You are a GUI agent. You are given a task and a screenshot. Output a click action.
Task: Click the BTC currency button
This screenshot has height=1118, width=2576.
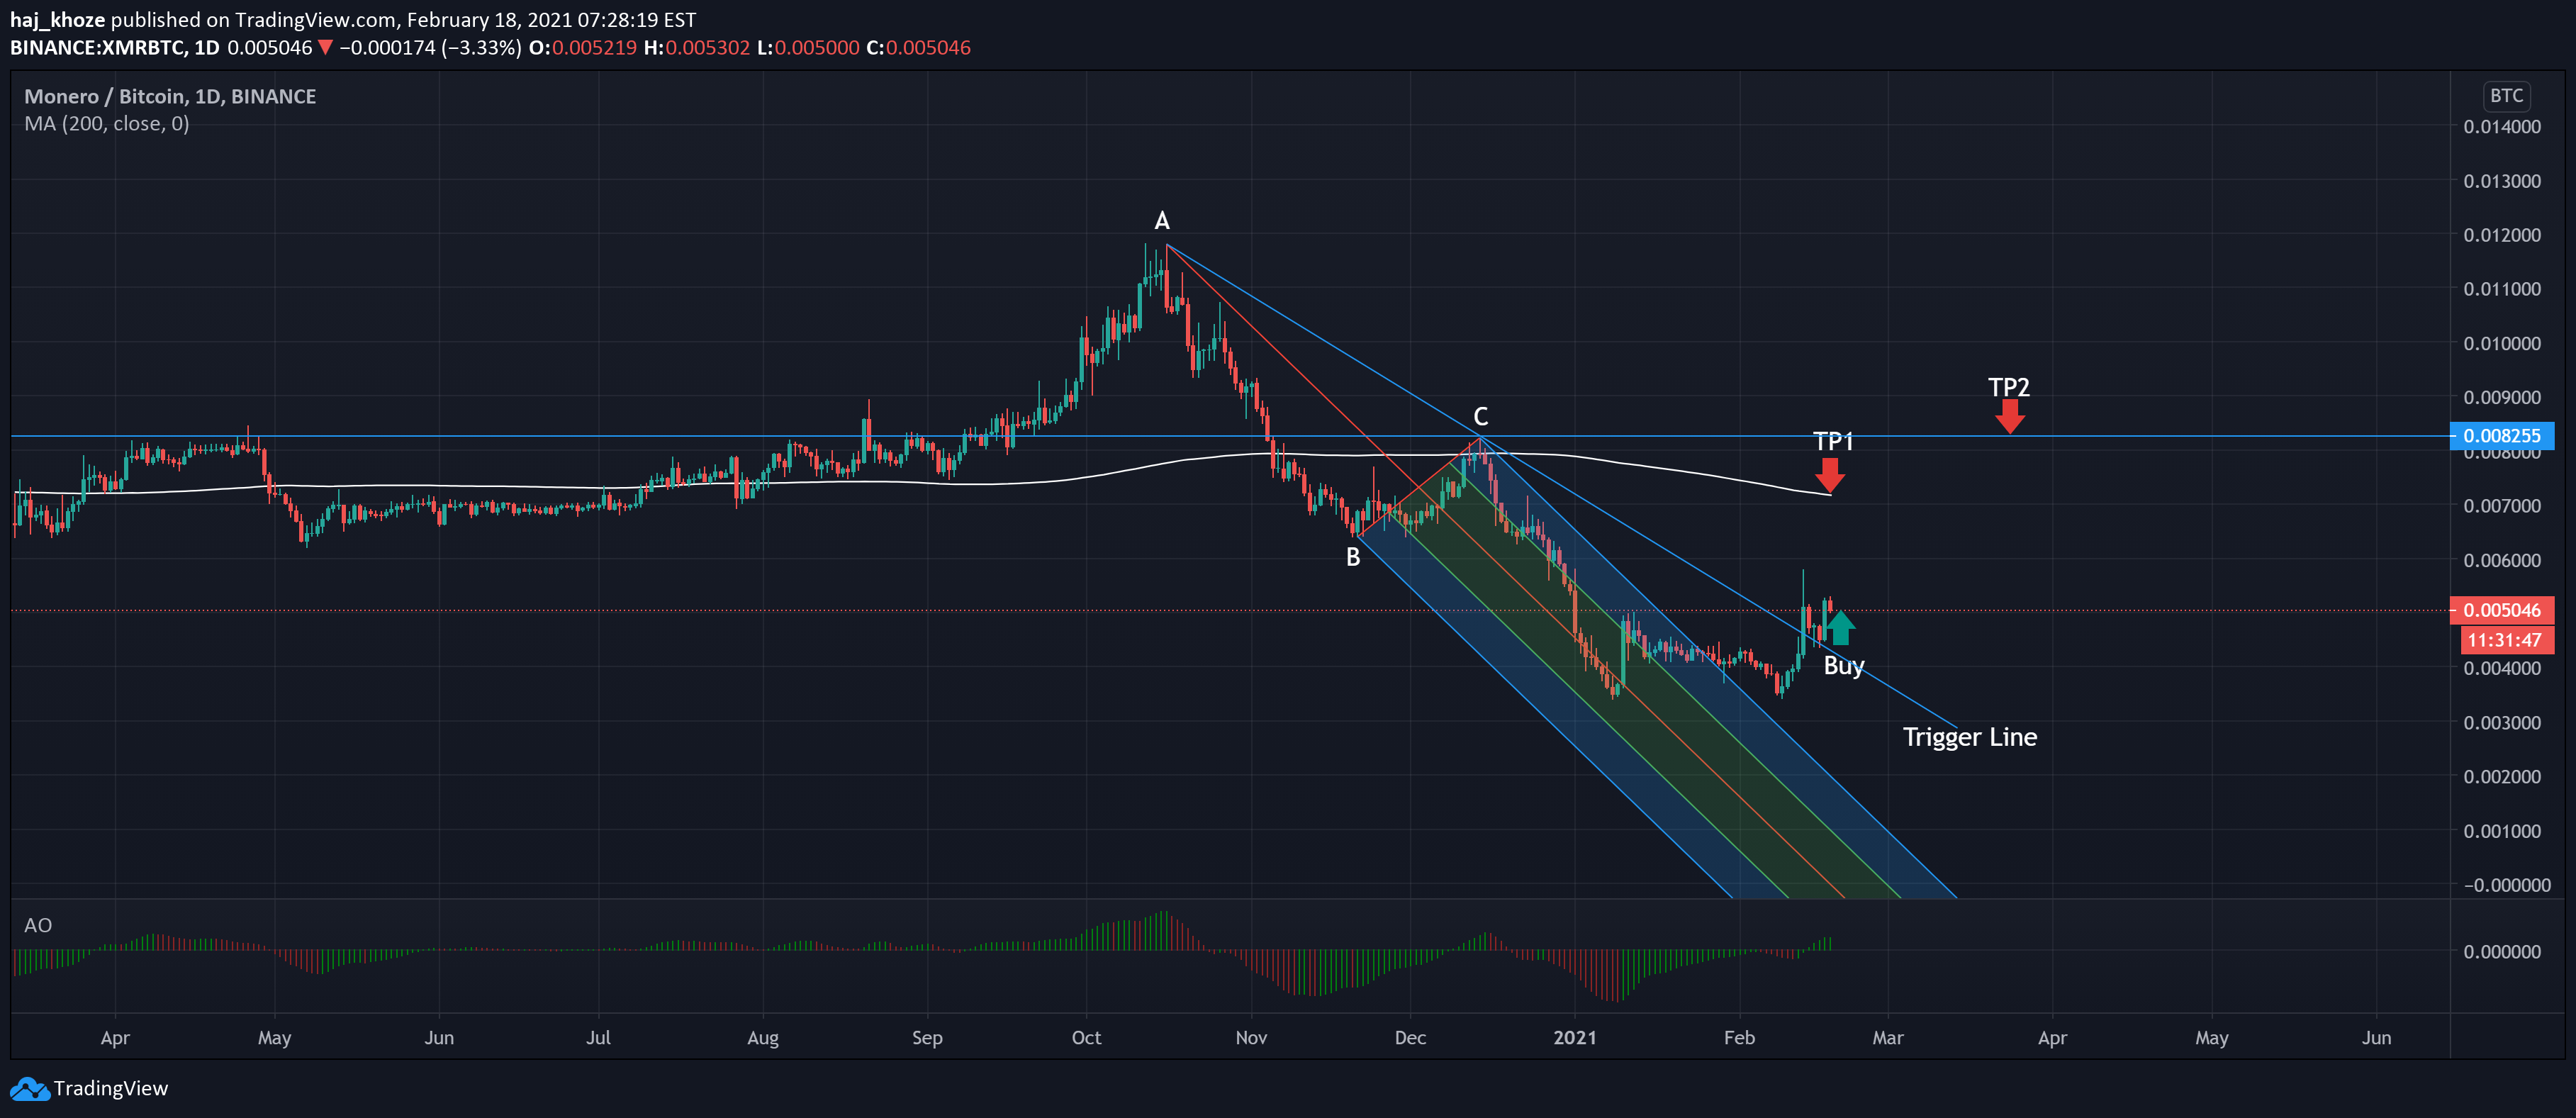tap(2506, 96)
